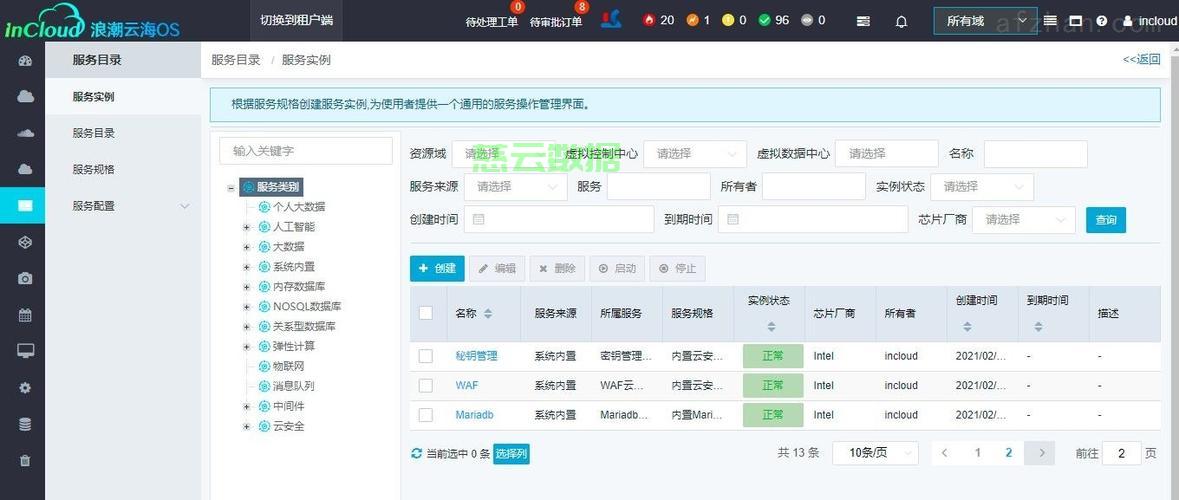The image size is (1179, 500).
Task: Click the refresh icon beside selection count
Action: (x=417, y=454)
